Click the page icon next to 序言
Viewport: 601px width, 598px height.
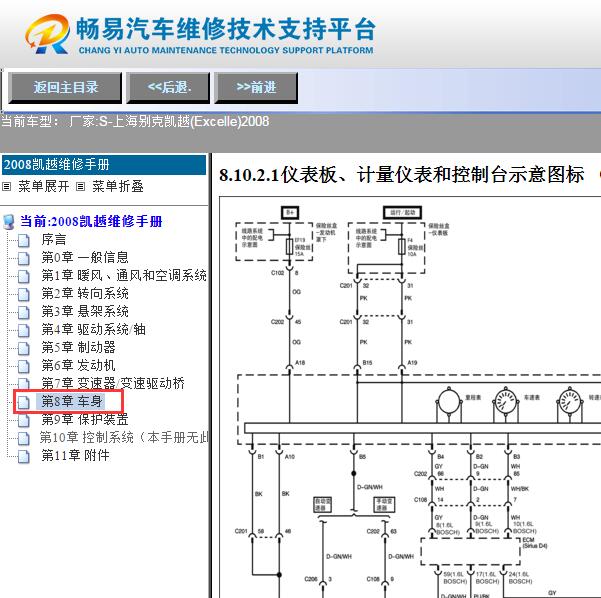(24, 240)
